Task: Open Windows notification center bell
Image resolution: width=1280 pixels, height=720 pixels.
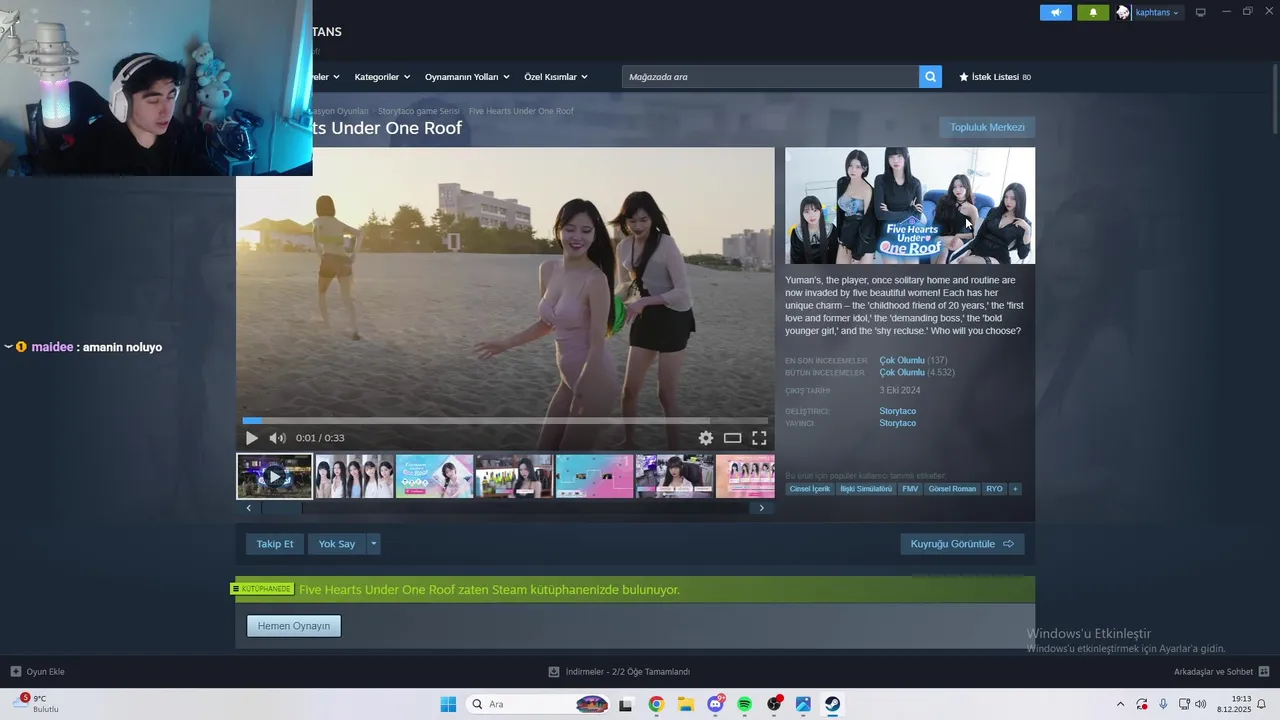Action: click(x=1262, y=704)
